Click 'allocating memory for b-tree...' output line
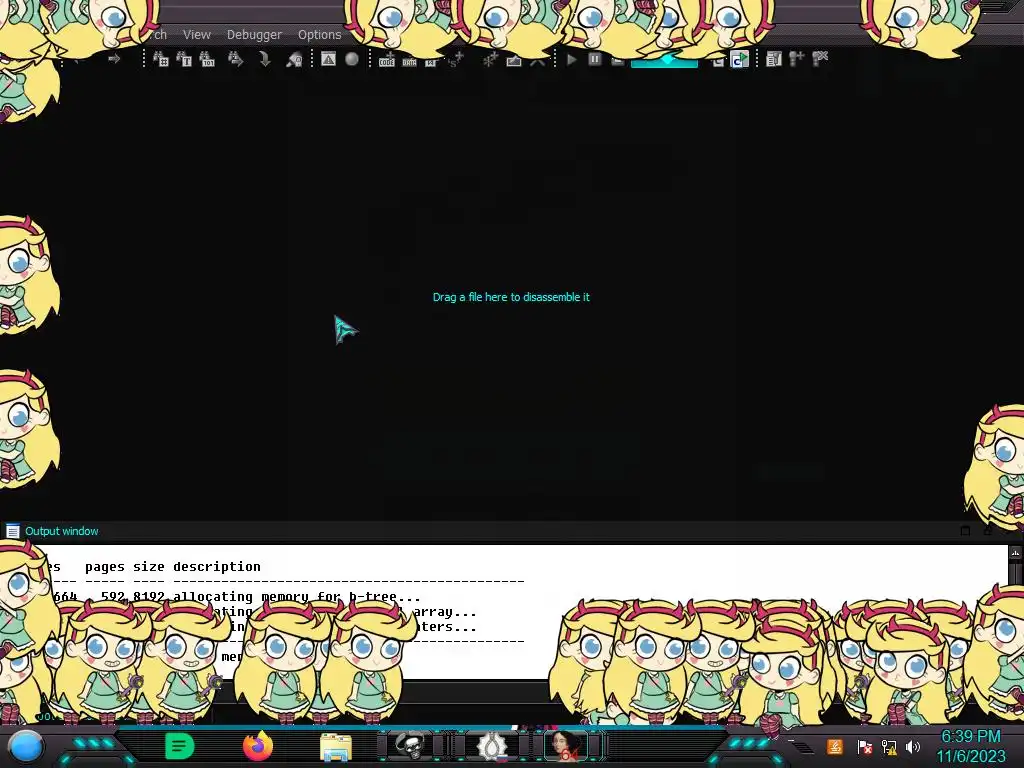Image resolution: width=1024 pixels, height=768 pixels. 296,596
